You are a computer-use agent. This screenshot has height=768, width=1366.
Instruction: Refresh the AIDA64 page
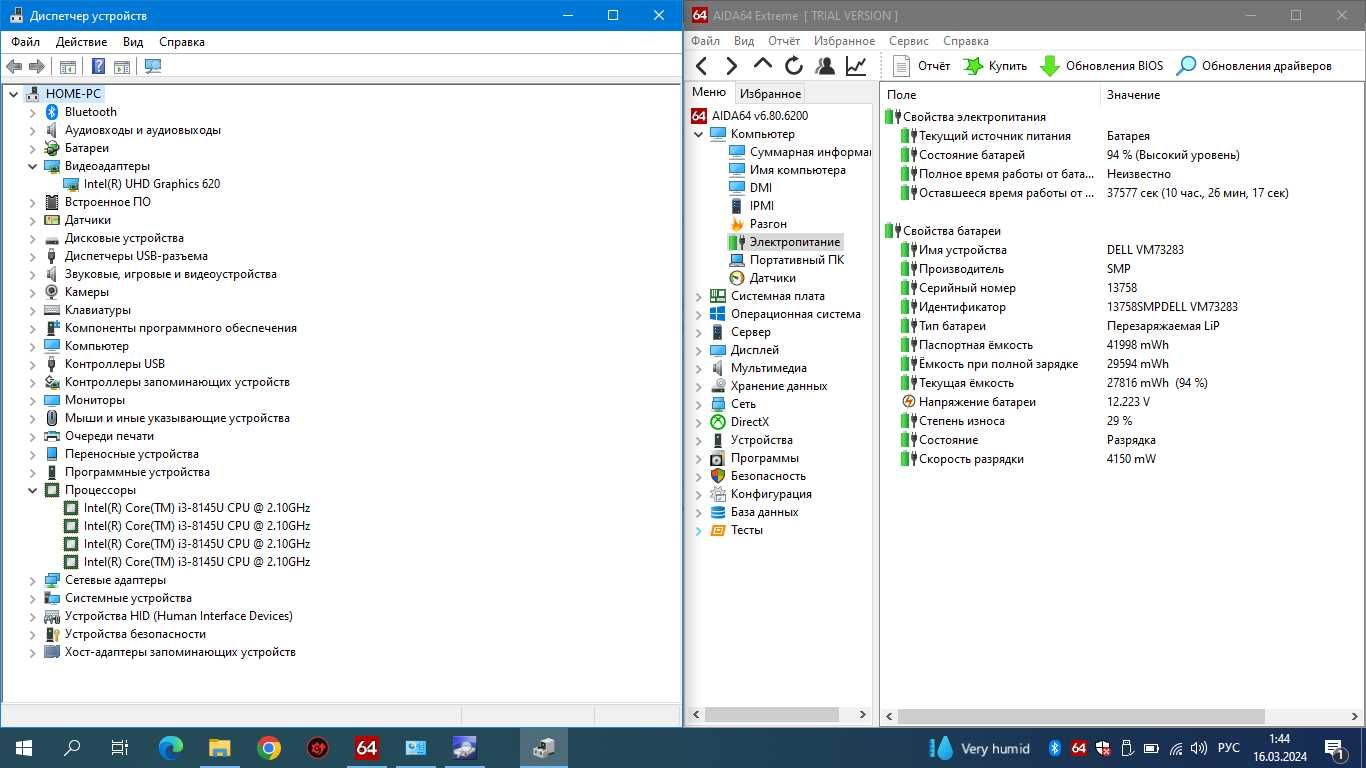click(794, 66)
